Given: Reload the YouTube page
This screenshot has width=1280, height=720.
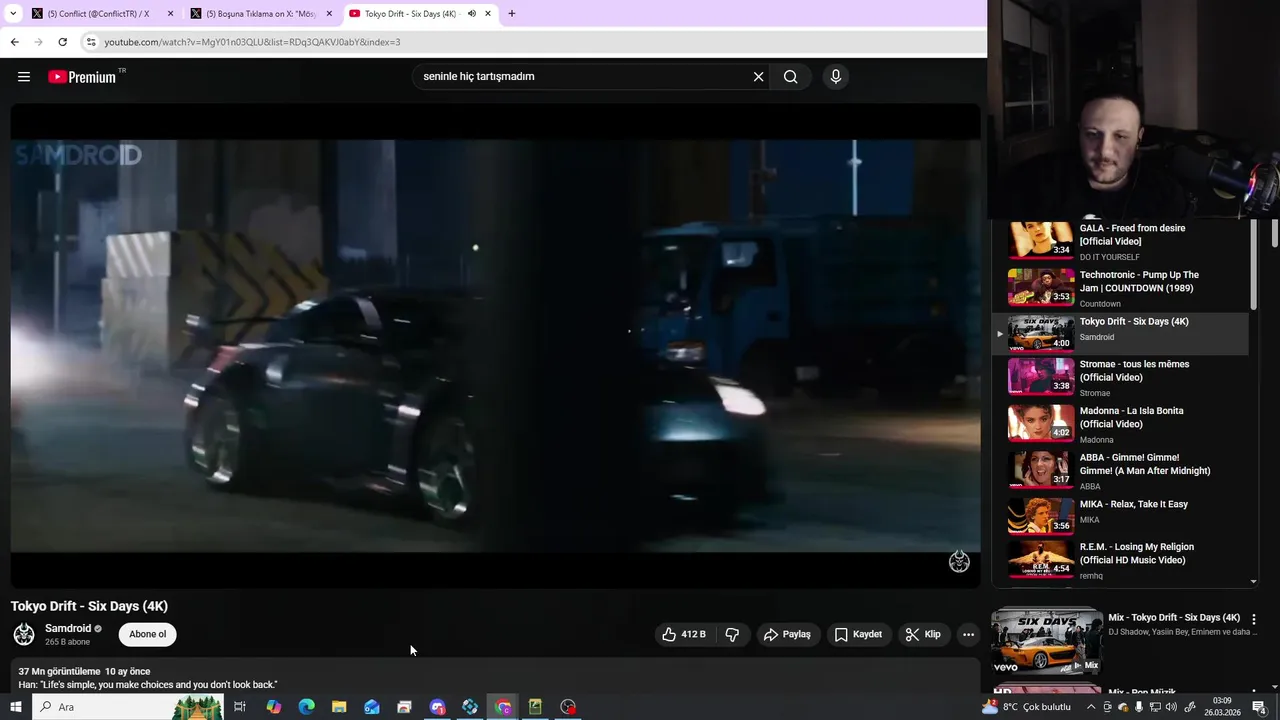Looking at the screenshot, I should (62, 42).
